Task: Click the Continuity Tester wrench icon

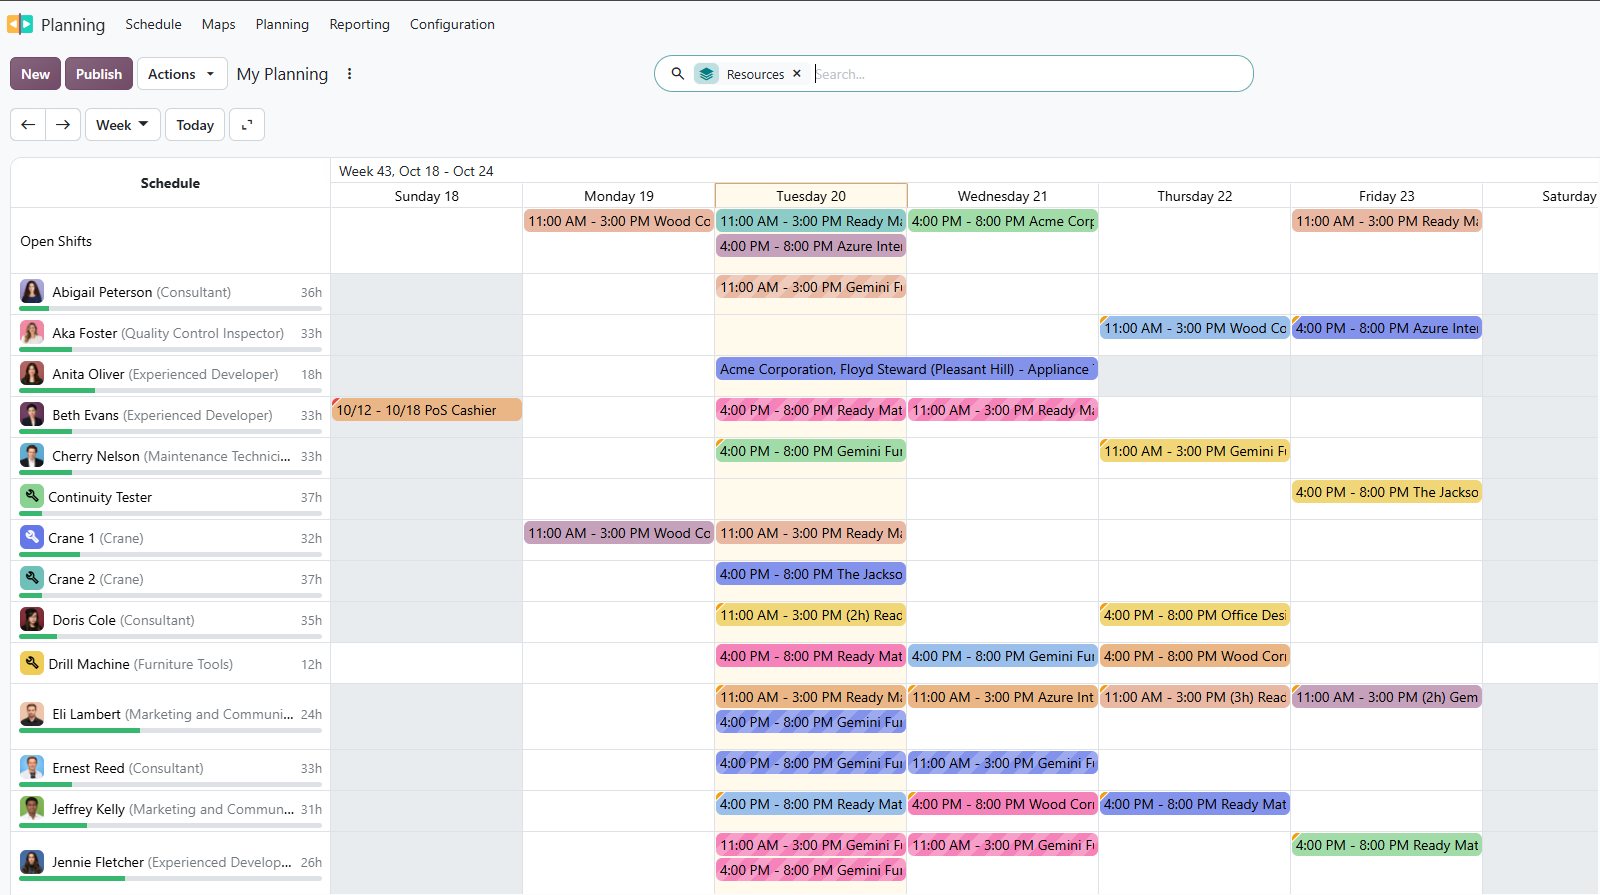Action: (32, 496)
